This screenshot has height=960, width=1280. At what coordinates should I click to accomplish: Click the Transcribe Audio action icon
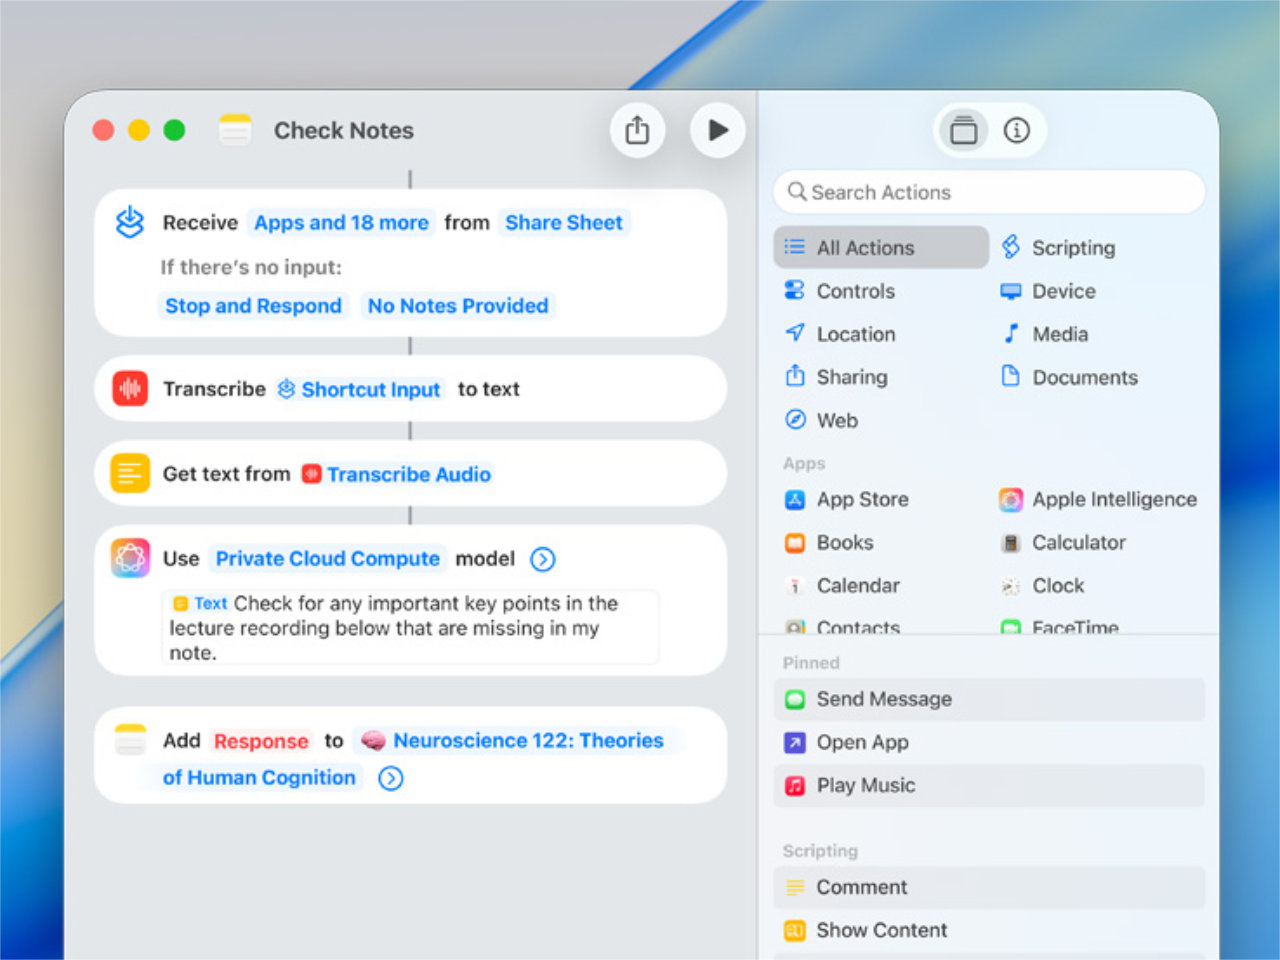click(130, 388)
